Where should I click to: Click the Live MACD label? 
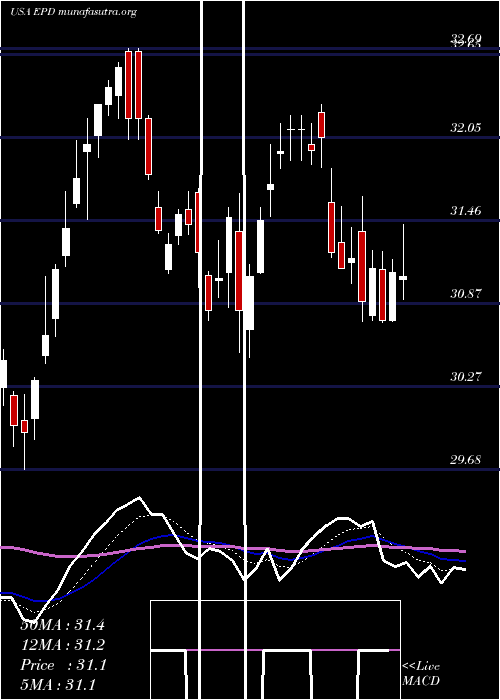[x=421, y=674]
